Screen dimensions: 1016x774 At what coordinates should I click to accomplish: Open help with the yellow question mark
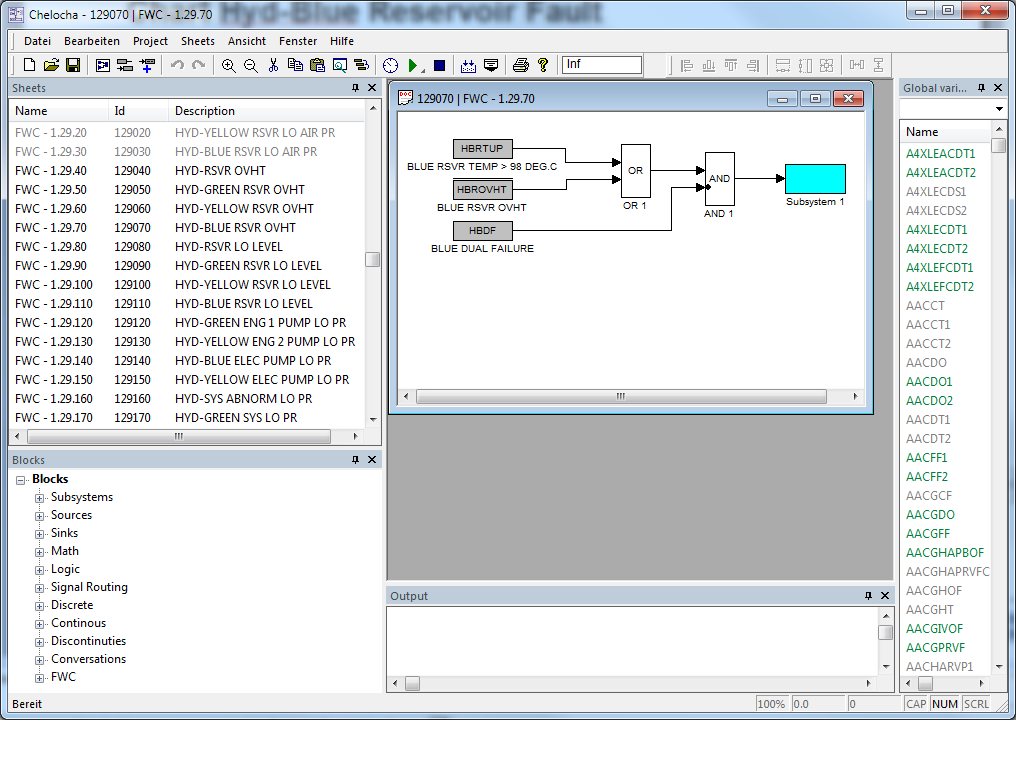[543, 65]
